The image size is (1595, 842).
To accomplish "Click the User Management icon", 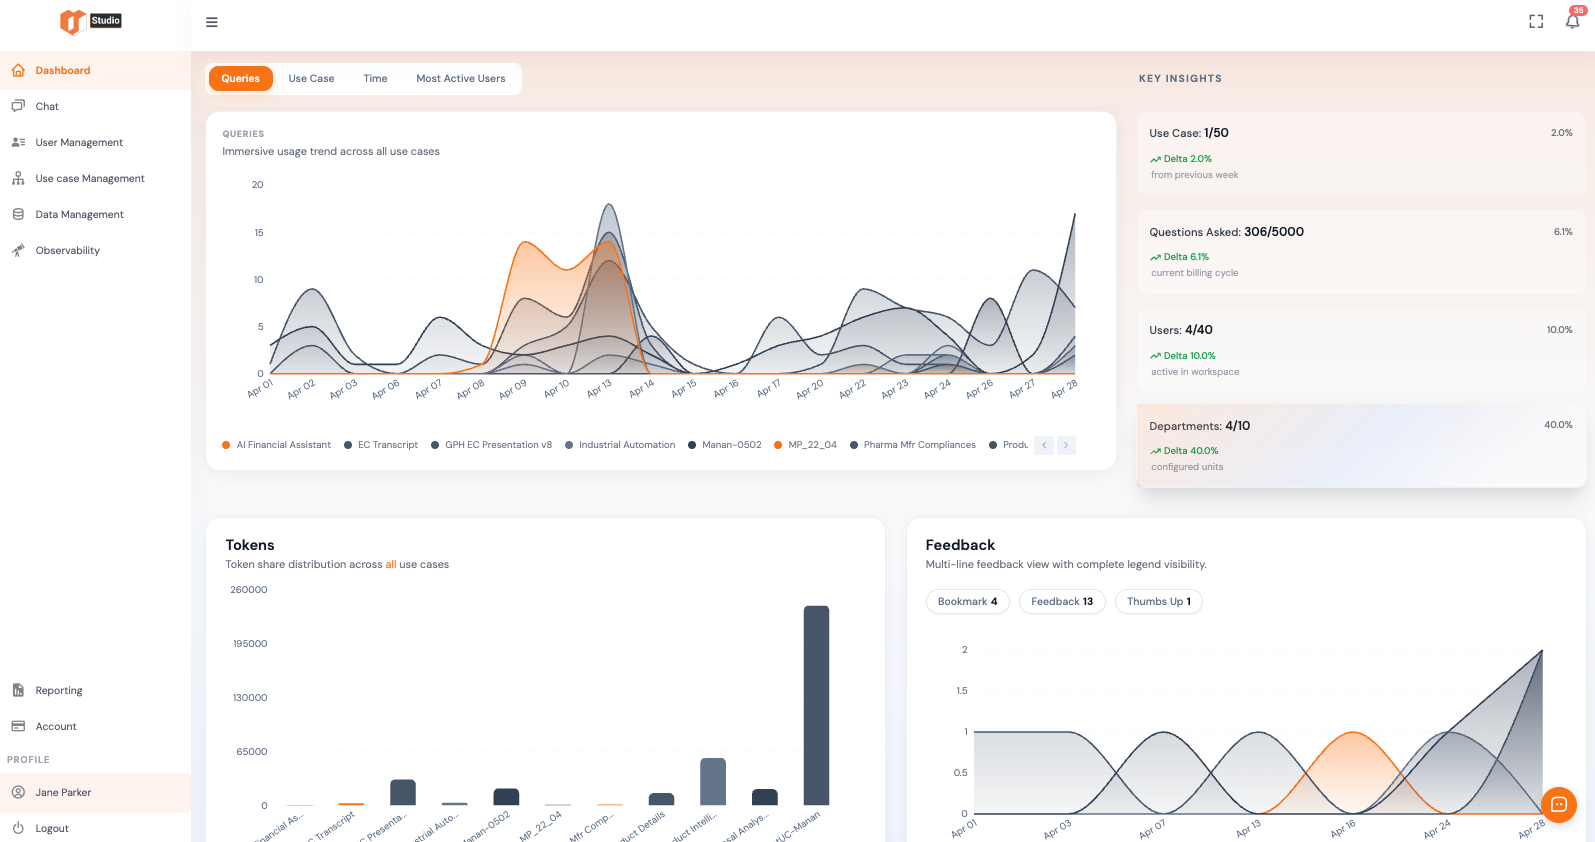I will point(18,142).
